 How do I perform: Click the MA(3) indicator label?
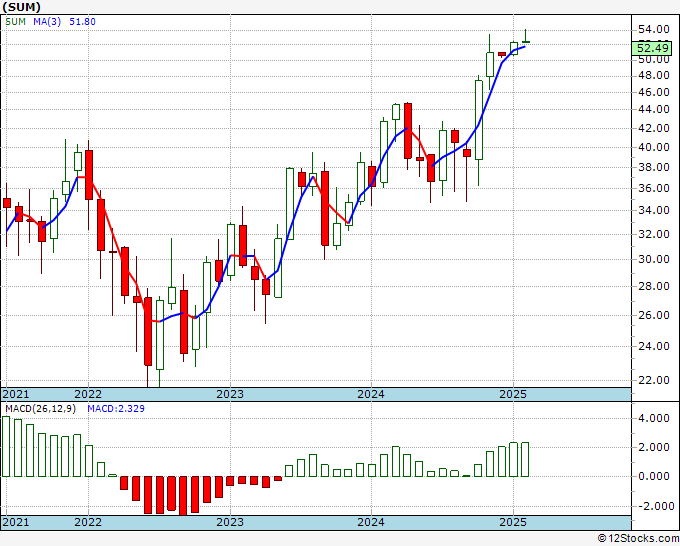(x=47, y=22)
